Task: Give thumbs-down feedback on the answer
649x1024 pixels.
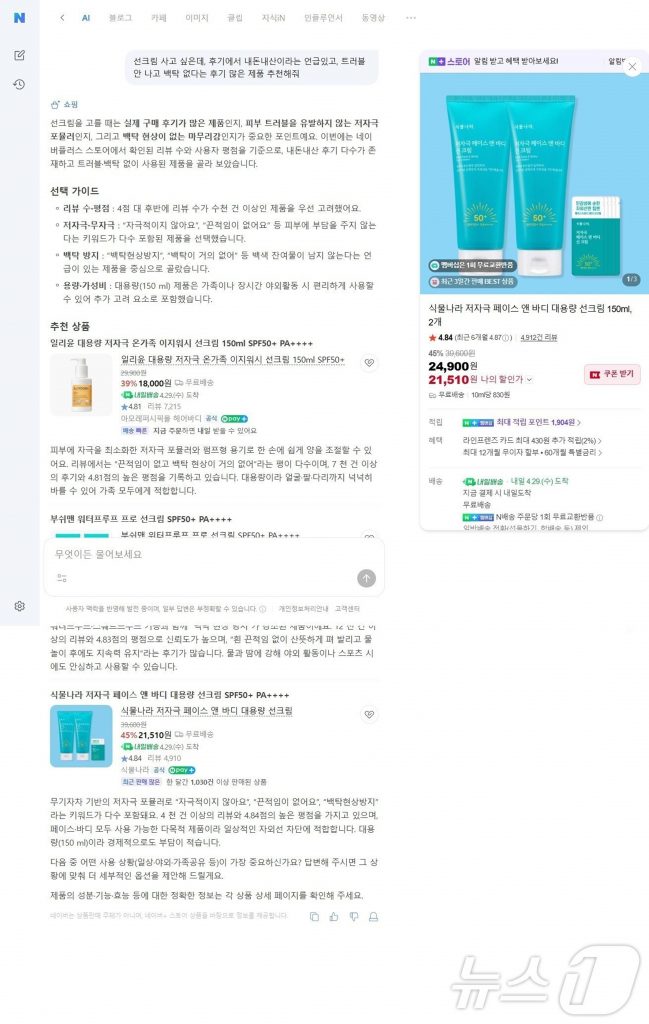Action: coord(354,917)
